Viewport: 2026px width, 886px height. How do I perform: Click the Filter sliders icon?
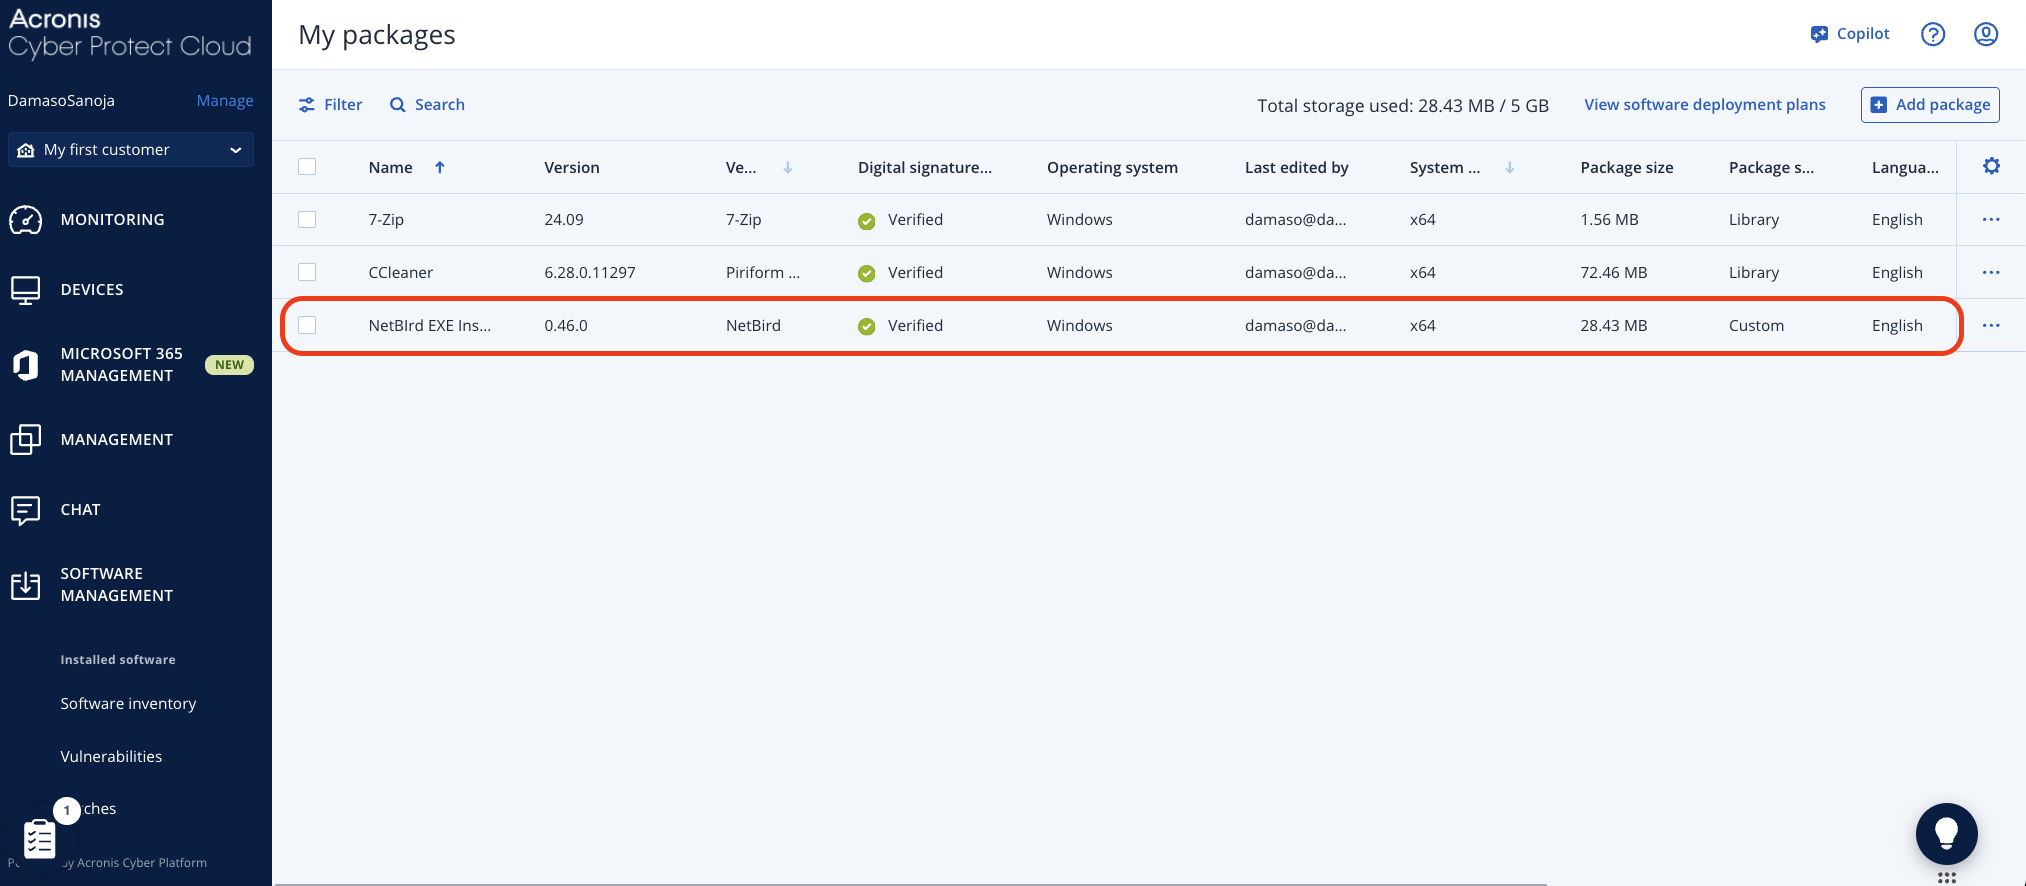(307, 105)
